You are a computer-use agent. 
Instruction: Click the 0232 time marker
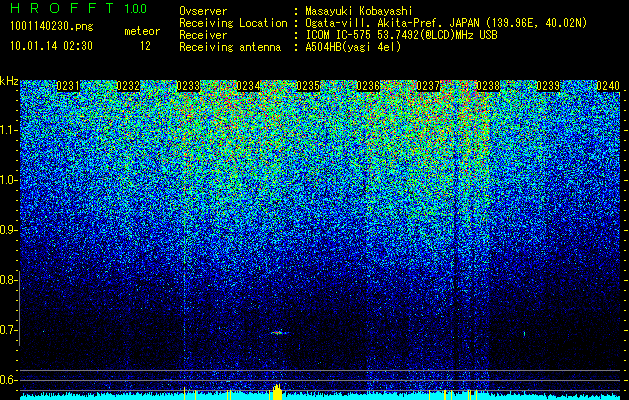coord(128,86)
